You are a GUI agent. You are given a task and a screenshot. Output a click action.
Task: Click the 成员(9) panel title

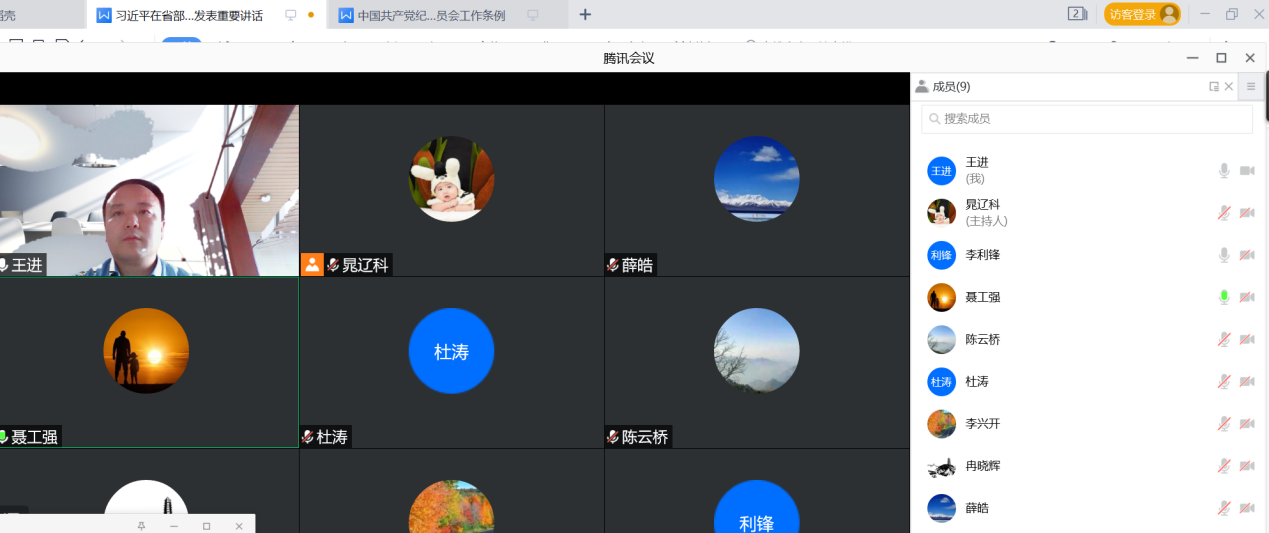pyautogui.click(x=951, y=87)
